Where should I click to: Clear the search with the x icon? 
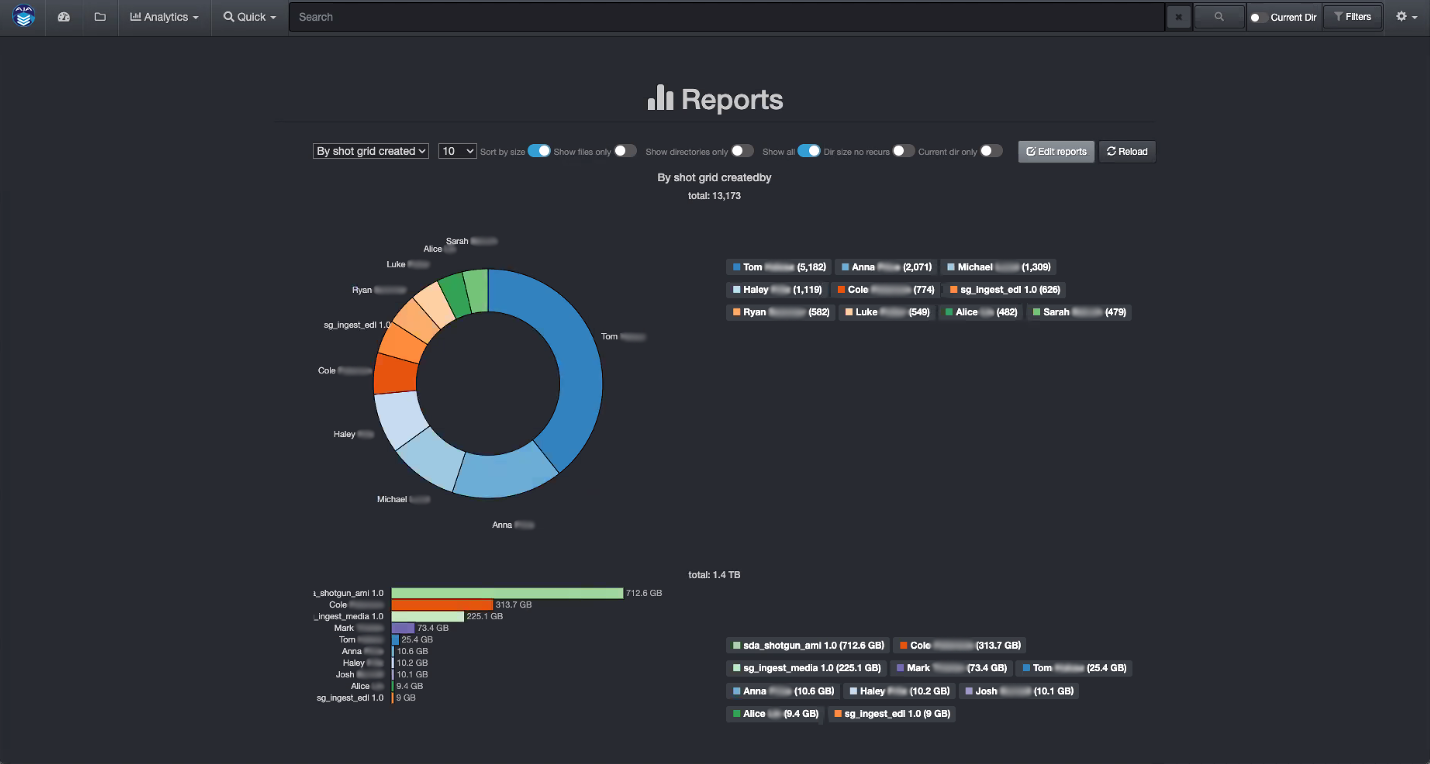point(1179,17)
